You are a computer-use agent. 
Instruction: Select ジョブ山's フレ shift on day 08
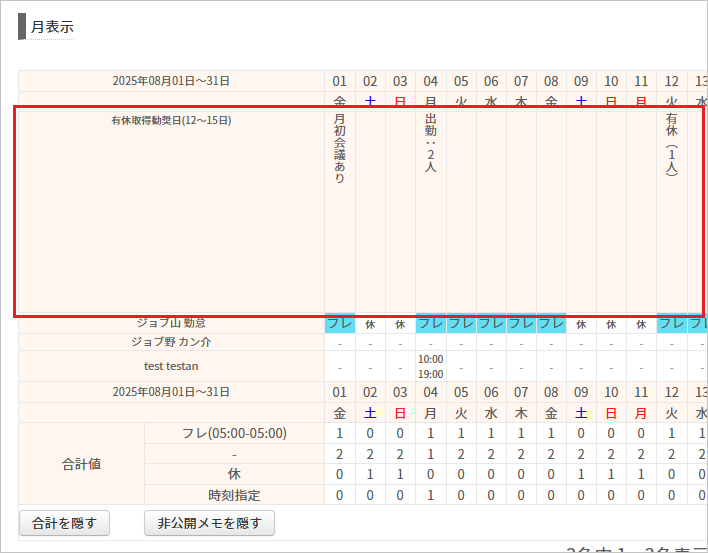[551, 324]
